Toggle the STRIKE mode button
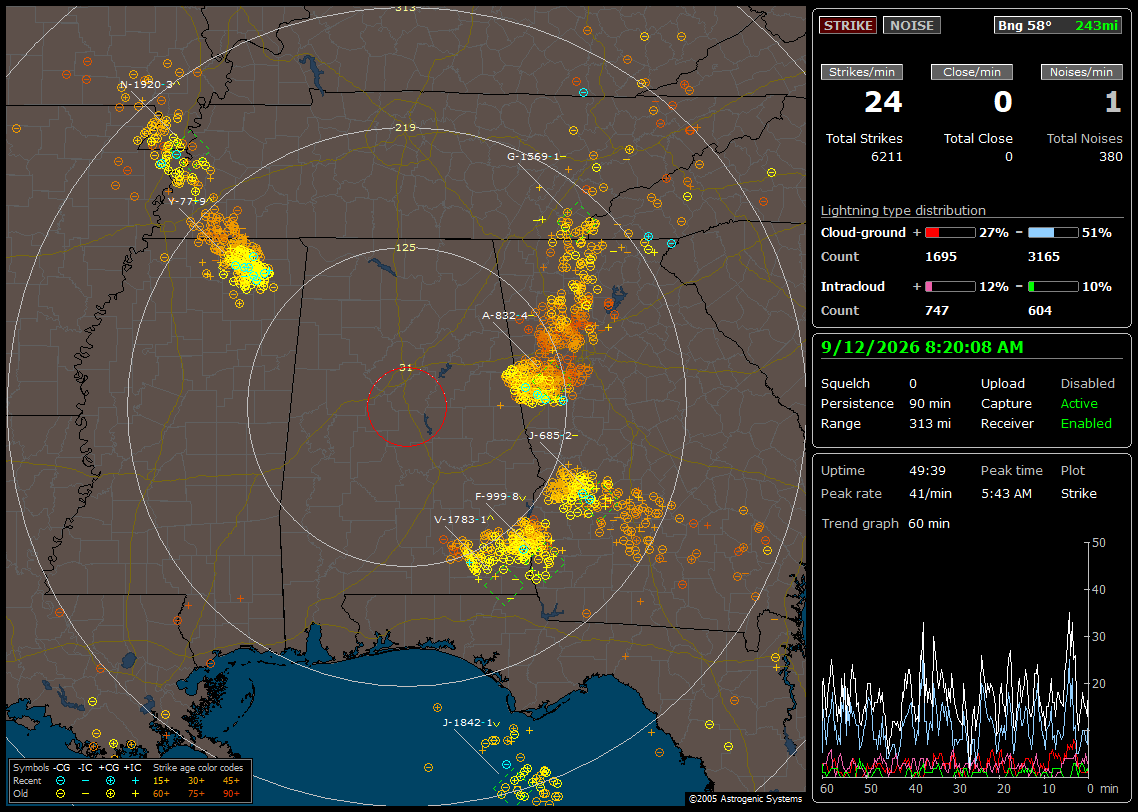The height and width of the screenshot is (812, 1138). (848, 25)
